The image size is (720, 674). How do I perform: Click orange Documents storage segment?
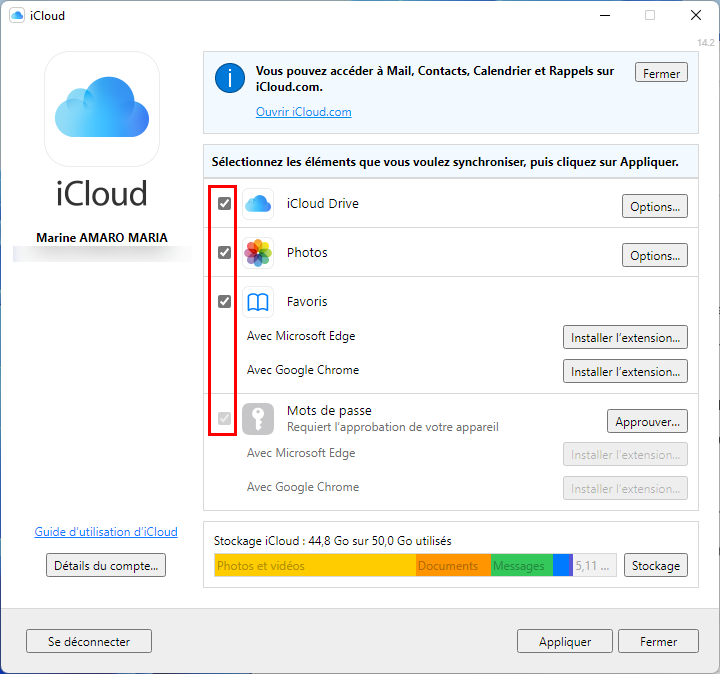(x=453, y=565)
